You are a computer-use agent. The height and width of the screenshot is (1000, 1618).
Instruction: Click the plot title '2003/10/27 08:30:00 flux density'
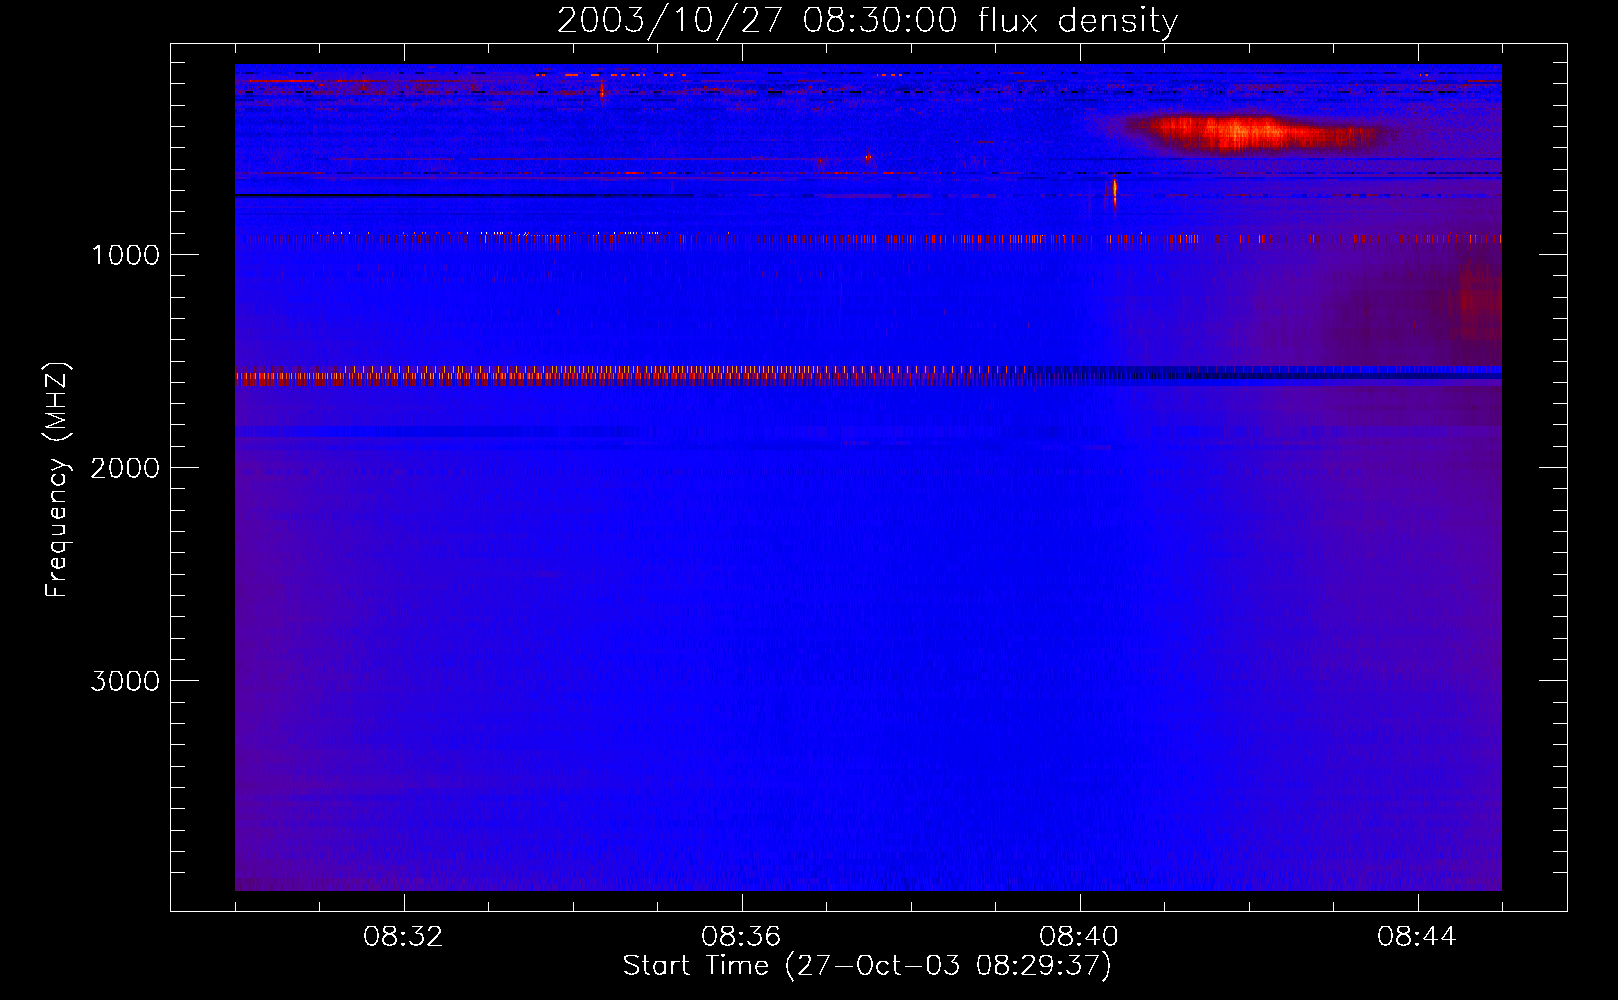click(x=867, y=20)
